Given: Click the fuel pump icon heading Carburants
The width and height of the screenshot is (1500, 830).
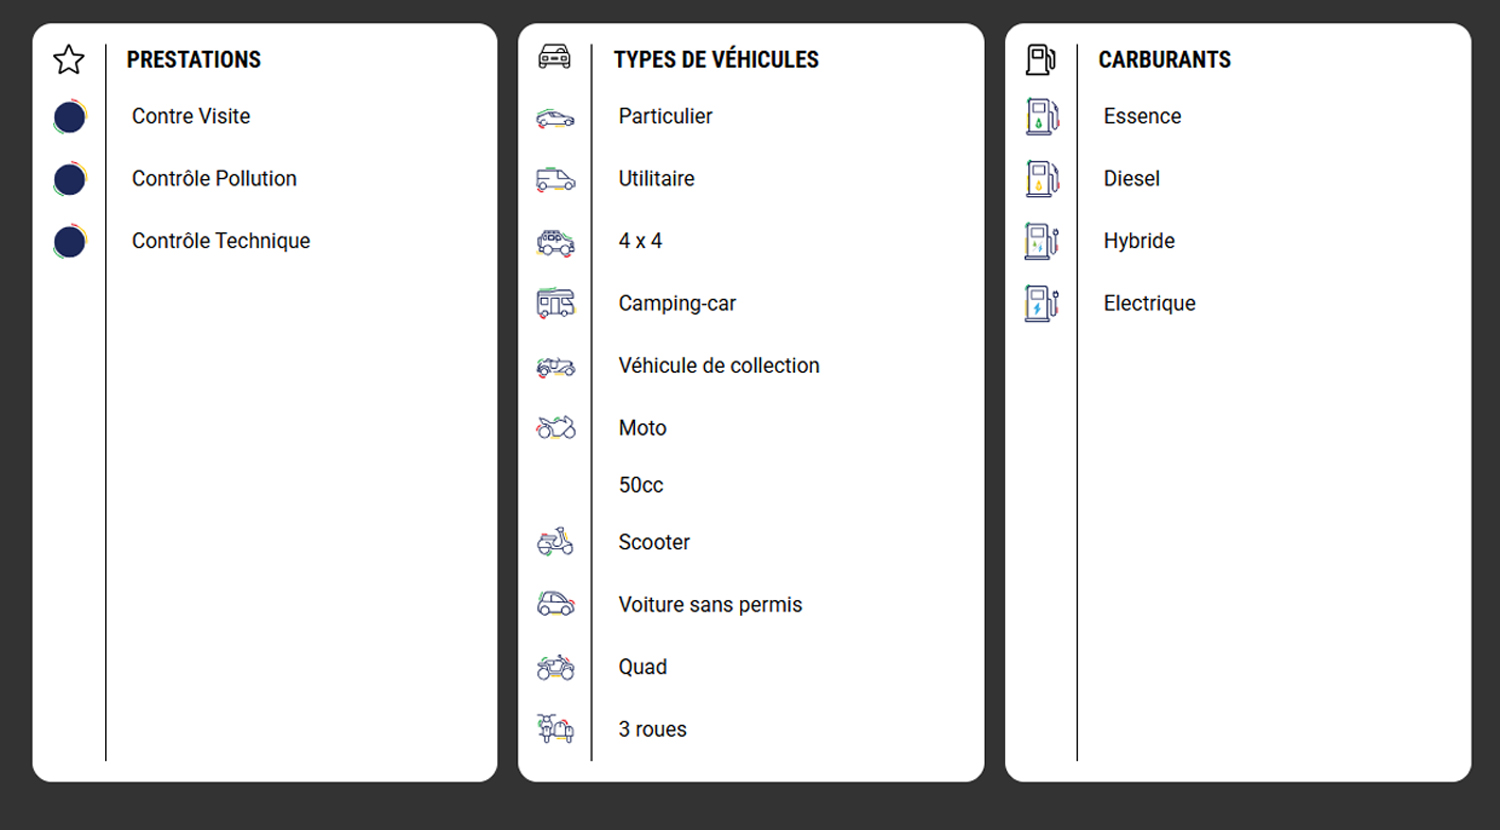Looking at the screenshot, I should 1041,60.
